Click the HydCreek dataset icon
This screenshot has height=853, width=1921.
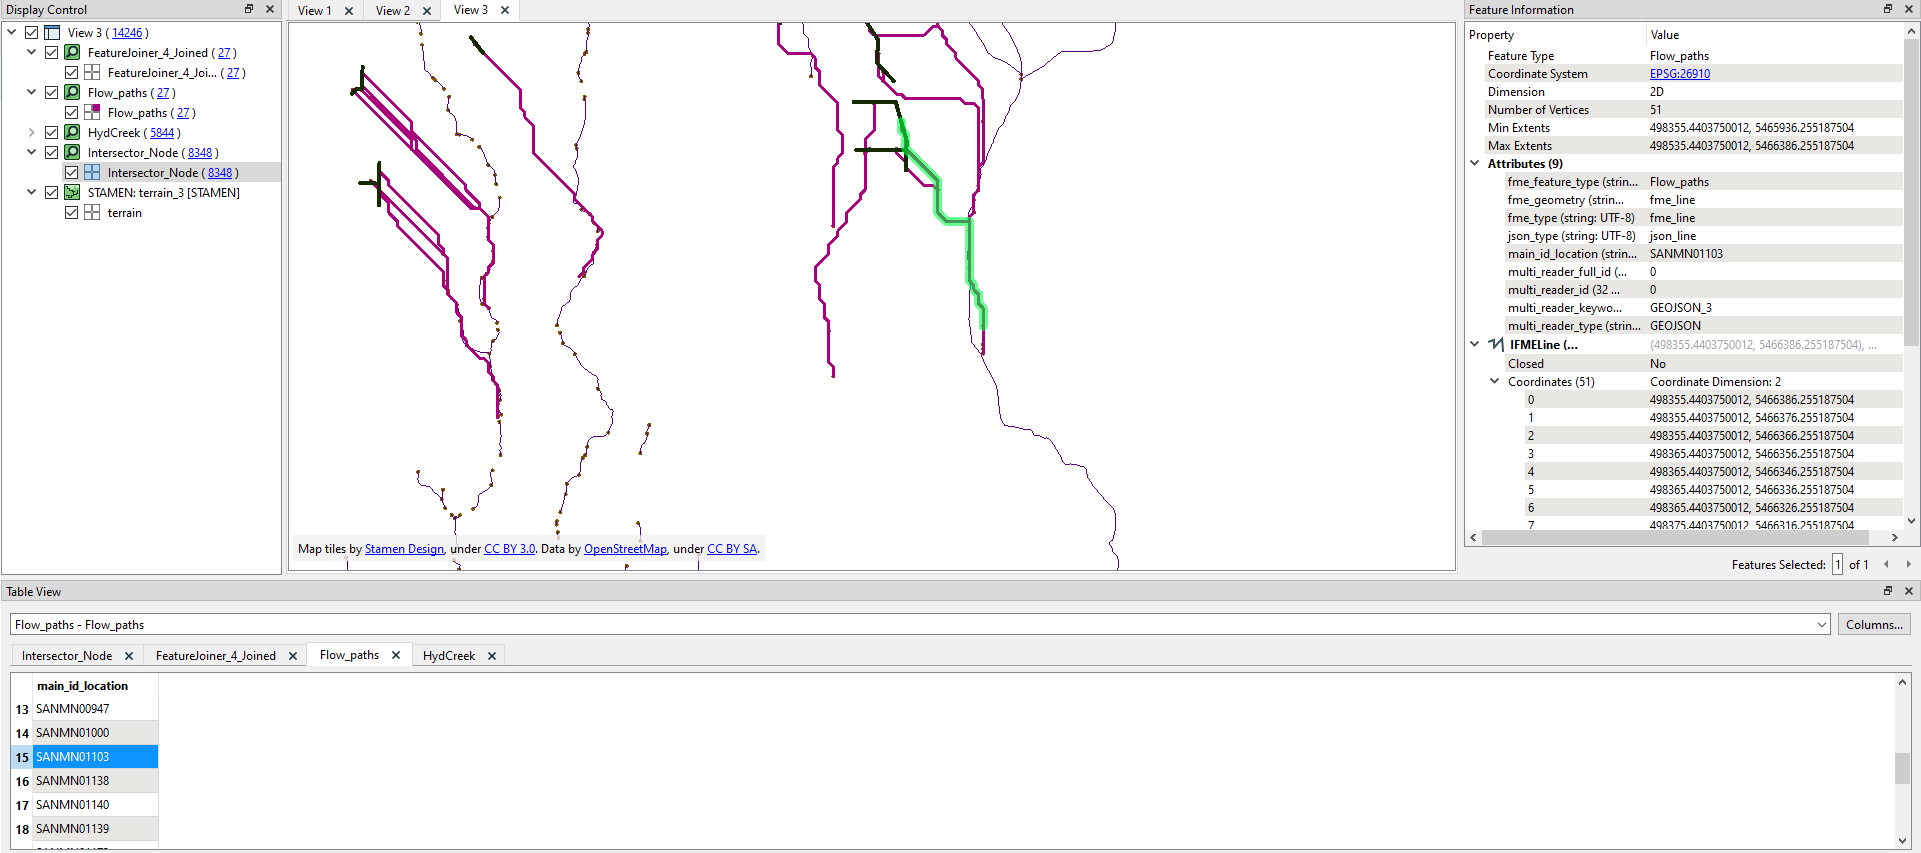click(x=72, y=133)
